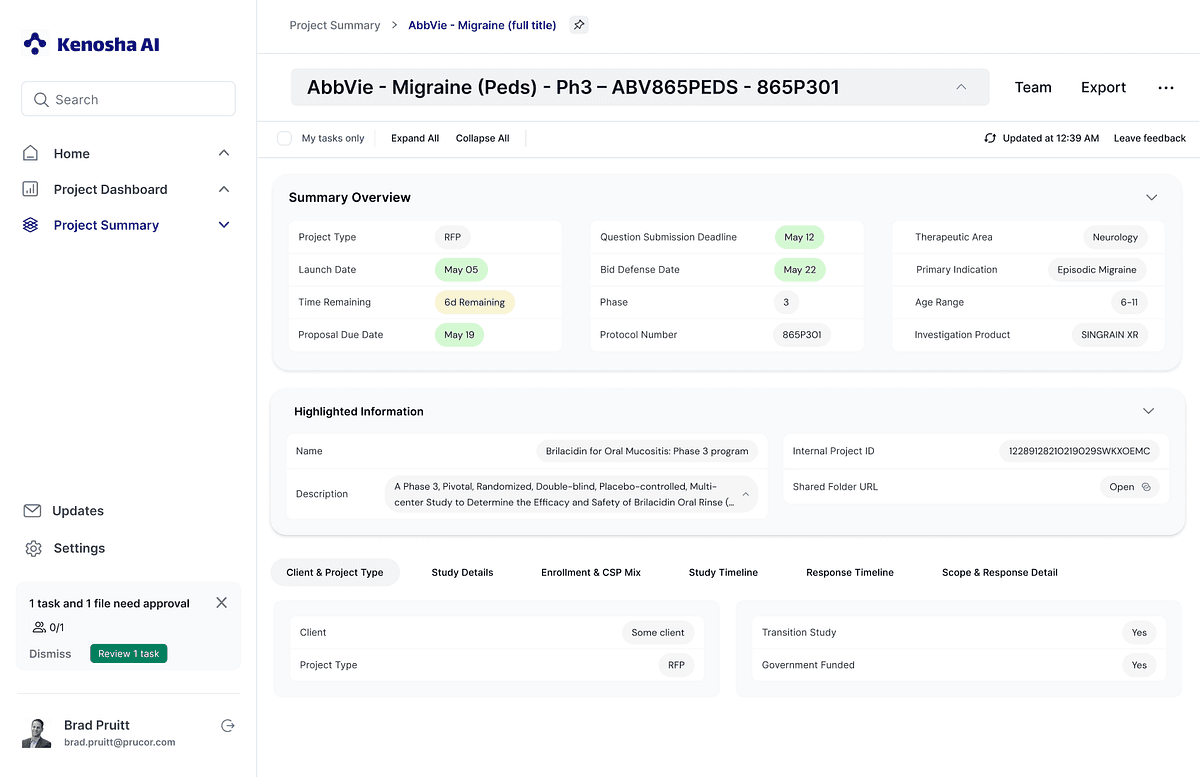The width and height of the screenshot is (1200, 777).
Task: Click protocol number 865P301 value
Action: coord(802,335)
